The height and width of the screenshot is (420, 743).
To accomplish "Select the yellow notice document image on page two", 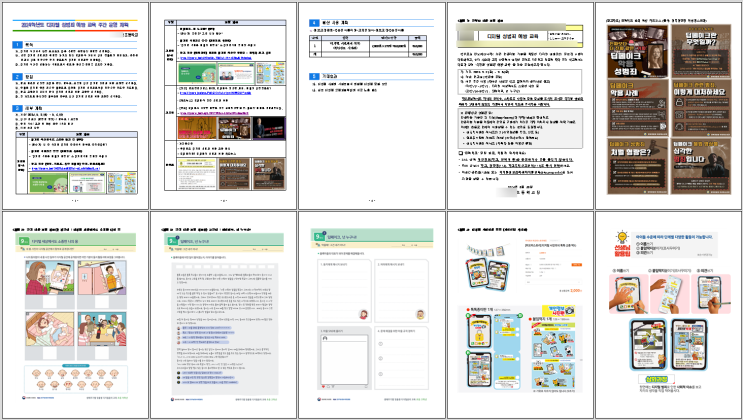I will (197, 174).
